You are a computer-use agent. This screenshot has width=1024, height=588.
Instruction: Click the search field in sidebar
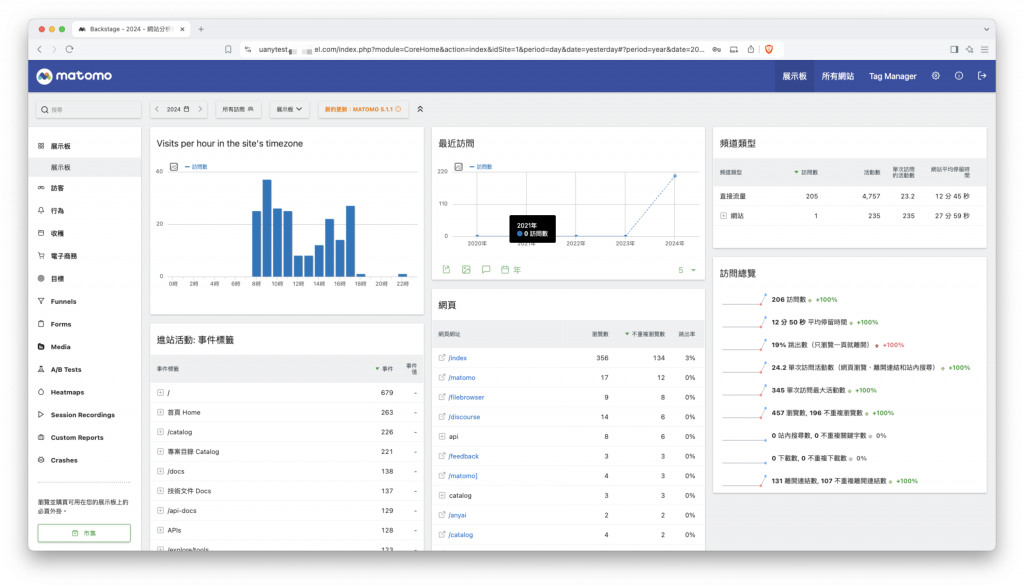click(89, 110)
